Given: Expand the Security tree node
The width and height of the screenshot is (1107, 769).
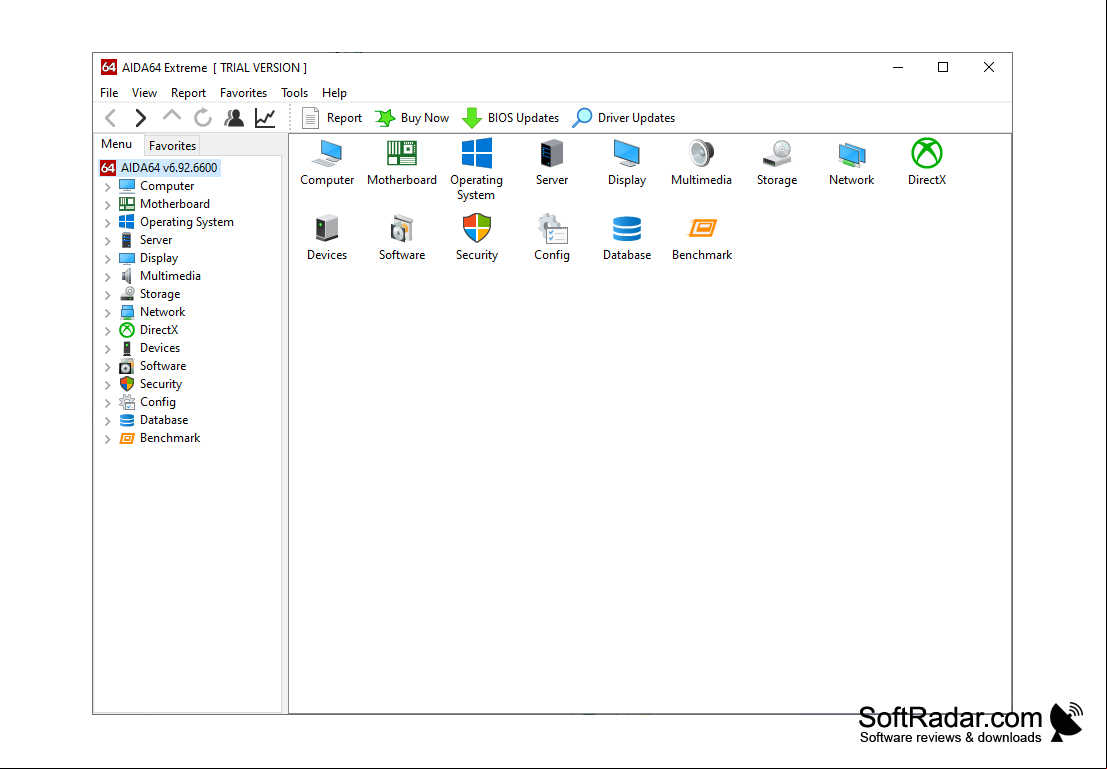Looking at the screenshot, I should point(107,385).
